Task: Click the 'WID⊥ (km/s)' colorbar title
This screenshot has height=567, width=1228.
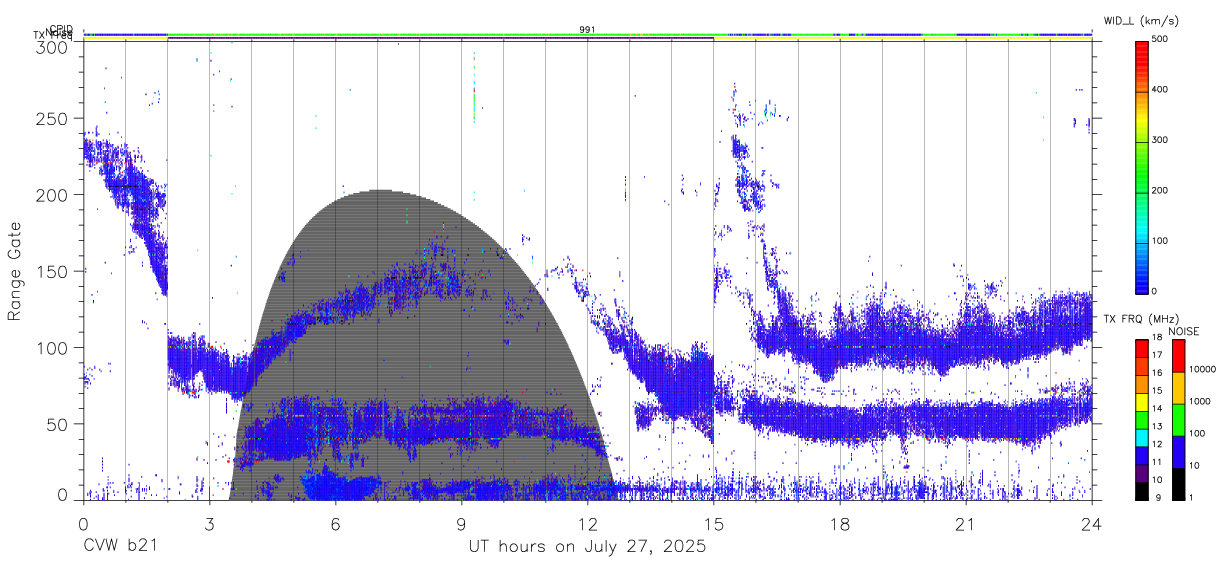Action: click(1144, 20)
